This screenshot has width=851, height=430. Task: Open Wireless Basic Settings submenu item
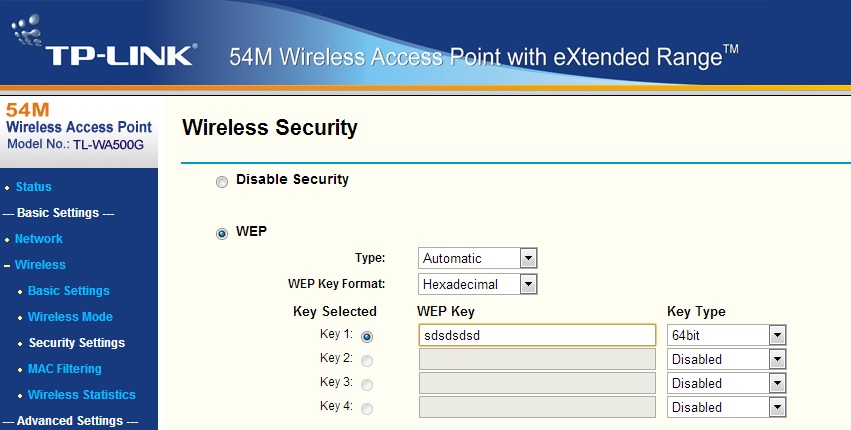pyautogui.click(x=69, y=291)
